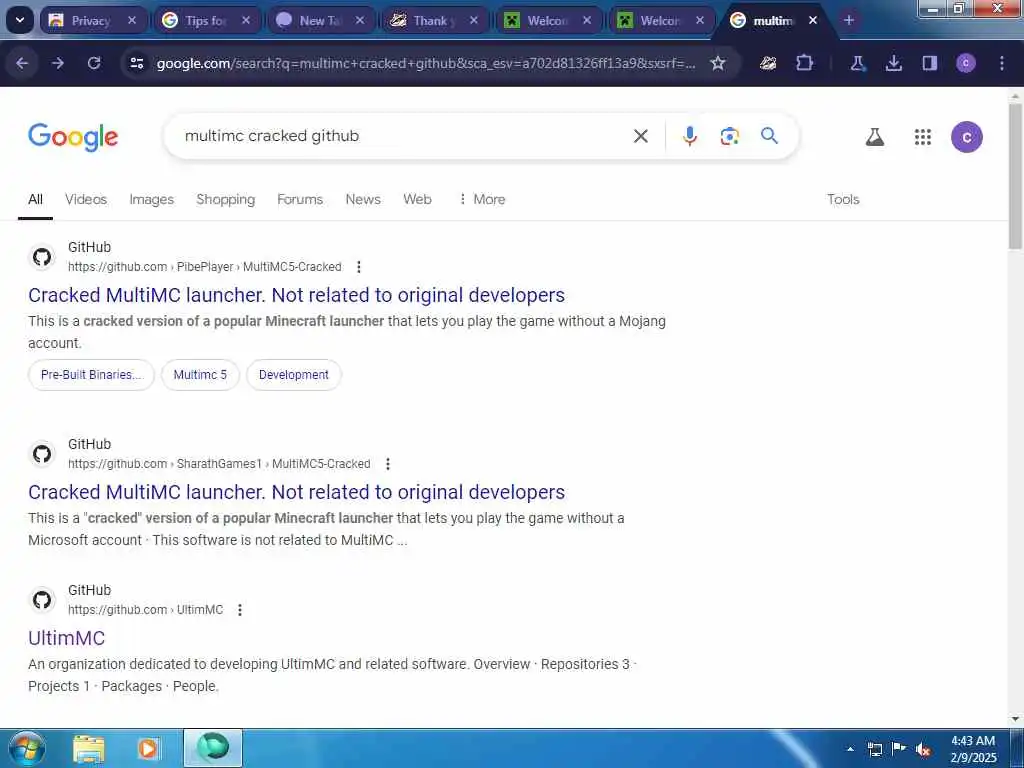
Task: Close the Tips for tab
Action: pos(246,20)
